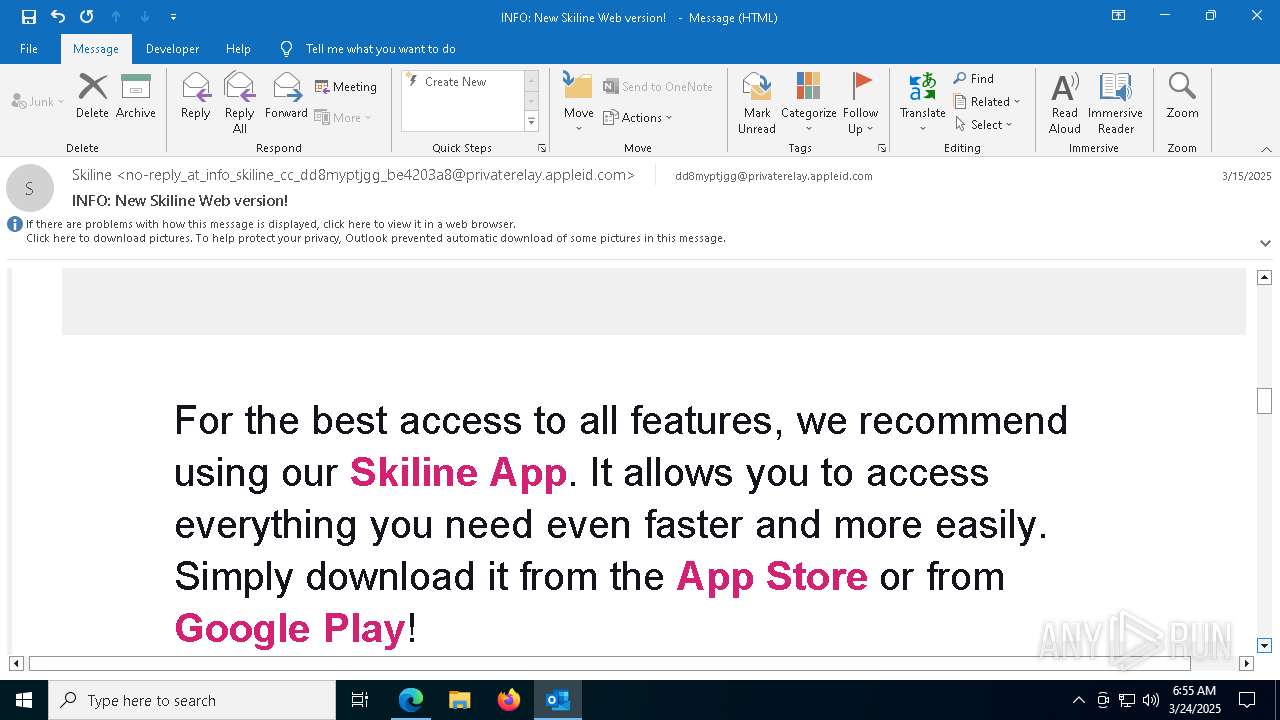
Task: Open the Related dropdown
Action: coord(987,101)
